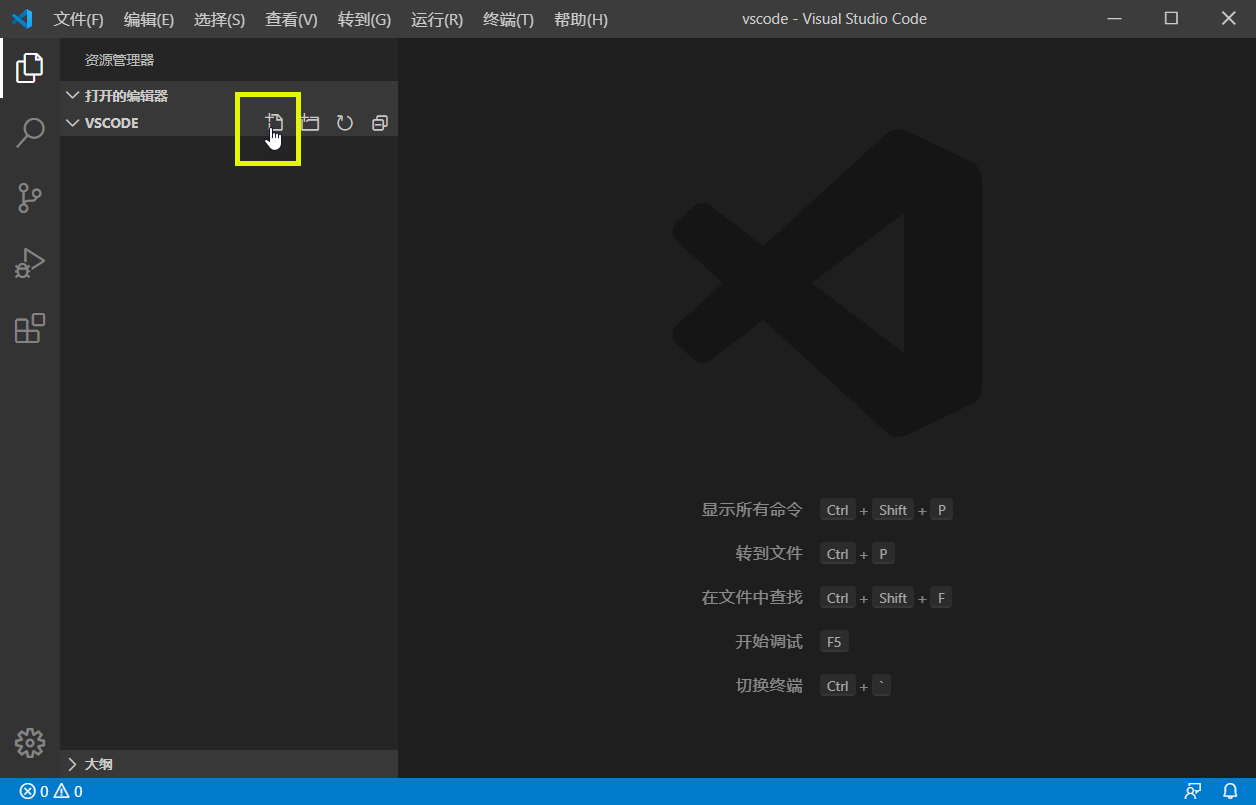Open the 运行(R) menu
1256x805 pixels.
(x=437, y=19)
